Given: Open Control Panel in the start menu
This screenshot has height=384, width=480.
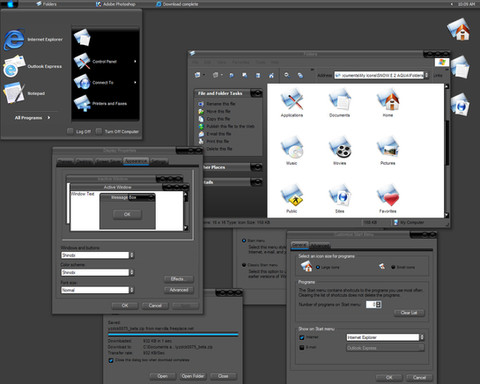Looking at the screenshot, I should point(104,61).
